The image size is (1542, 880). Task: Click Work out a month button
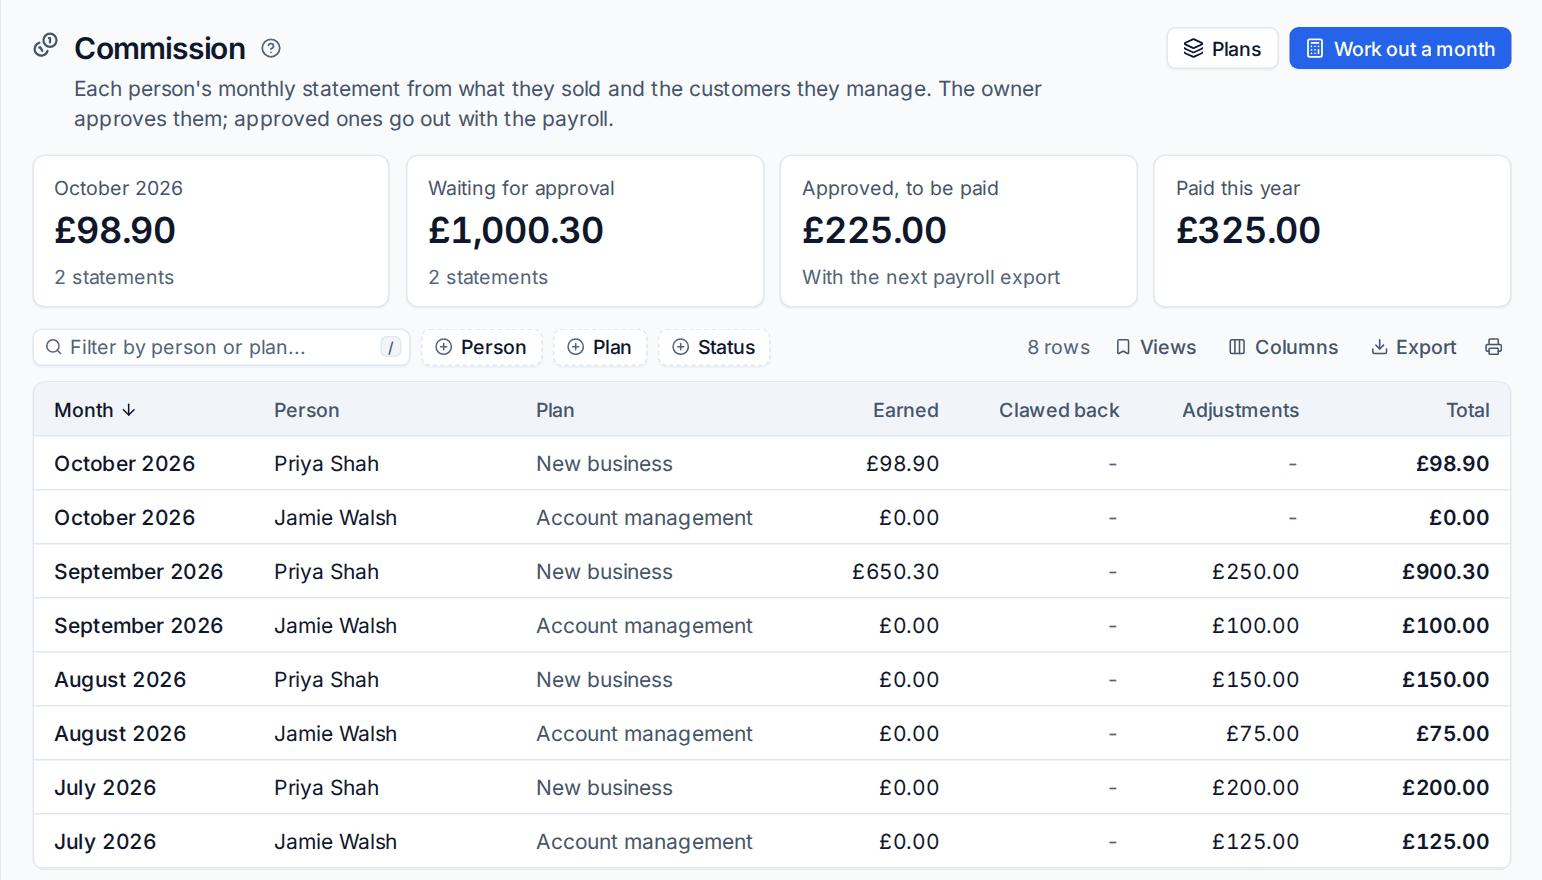[x=1400, y=48]
